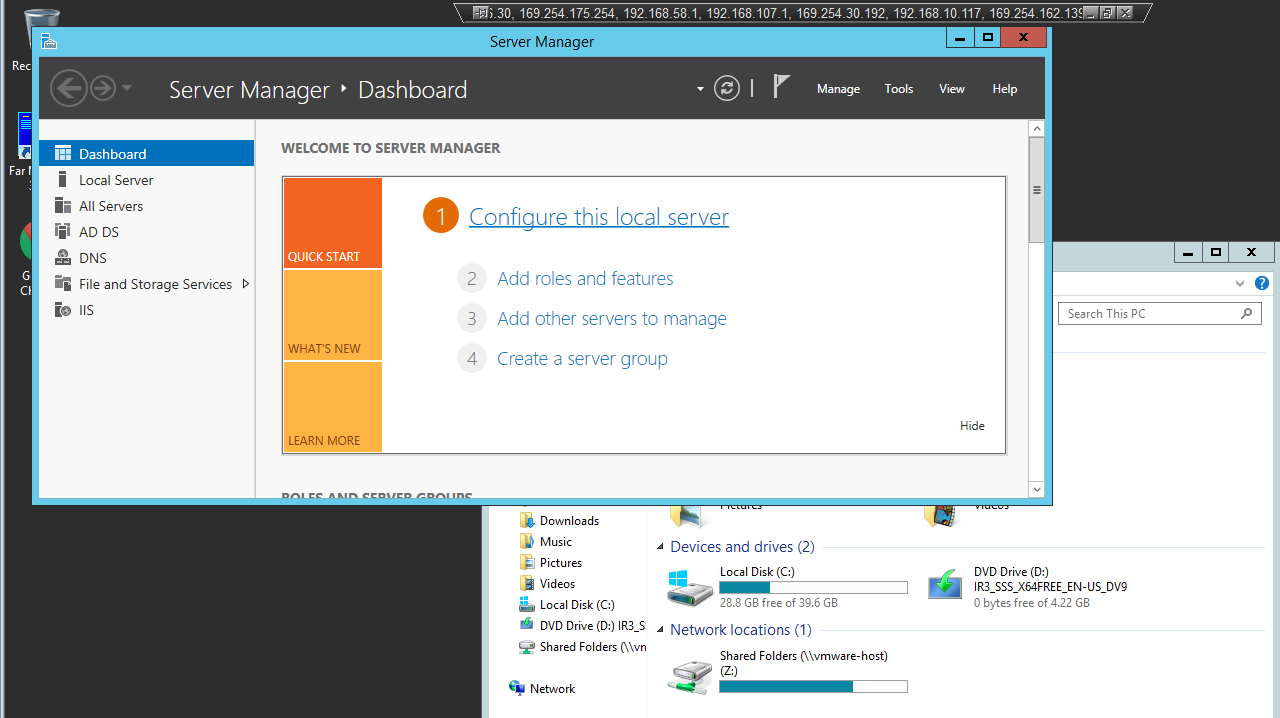The height and width of the screenshot is (718, 1280).
Task: Click Shared Folders (Z:) capacity bar
Action: pos(813,686)
